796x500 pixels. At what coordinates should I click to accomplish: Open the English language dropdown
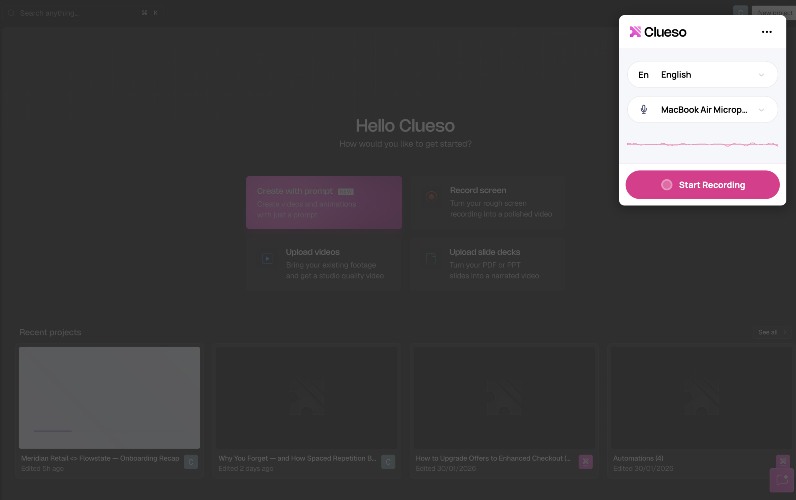(x=702, y=75)
